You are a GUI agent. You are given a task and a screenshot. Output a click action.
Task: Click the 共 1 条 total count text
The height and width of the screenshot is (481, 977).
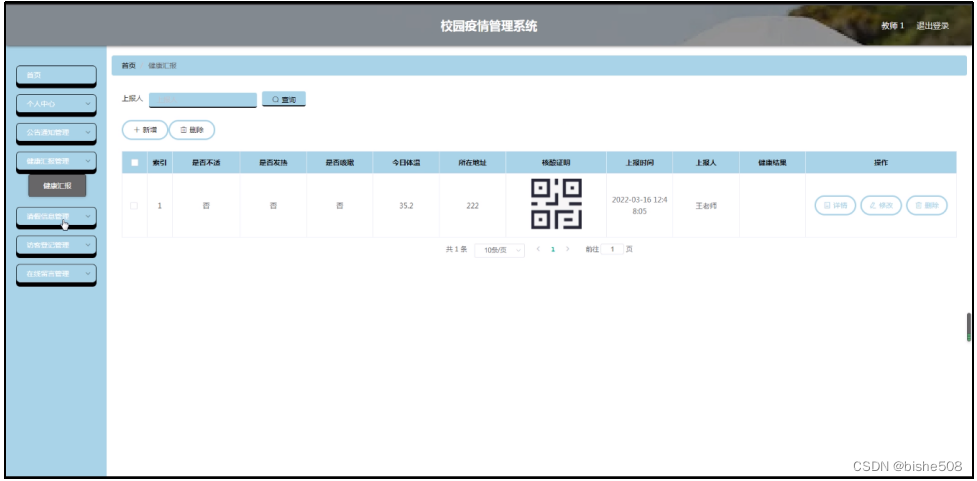point(456,249)
